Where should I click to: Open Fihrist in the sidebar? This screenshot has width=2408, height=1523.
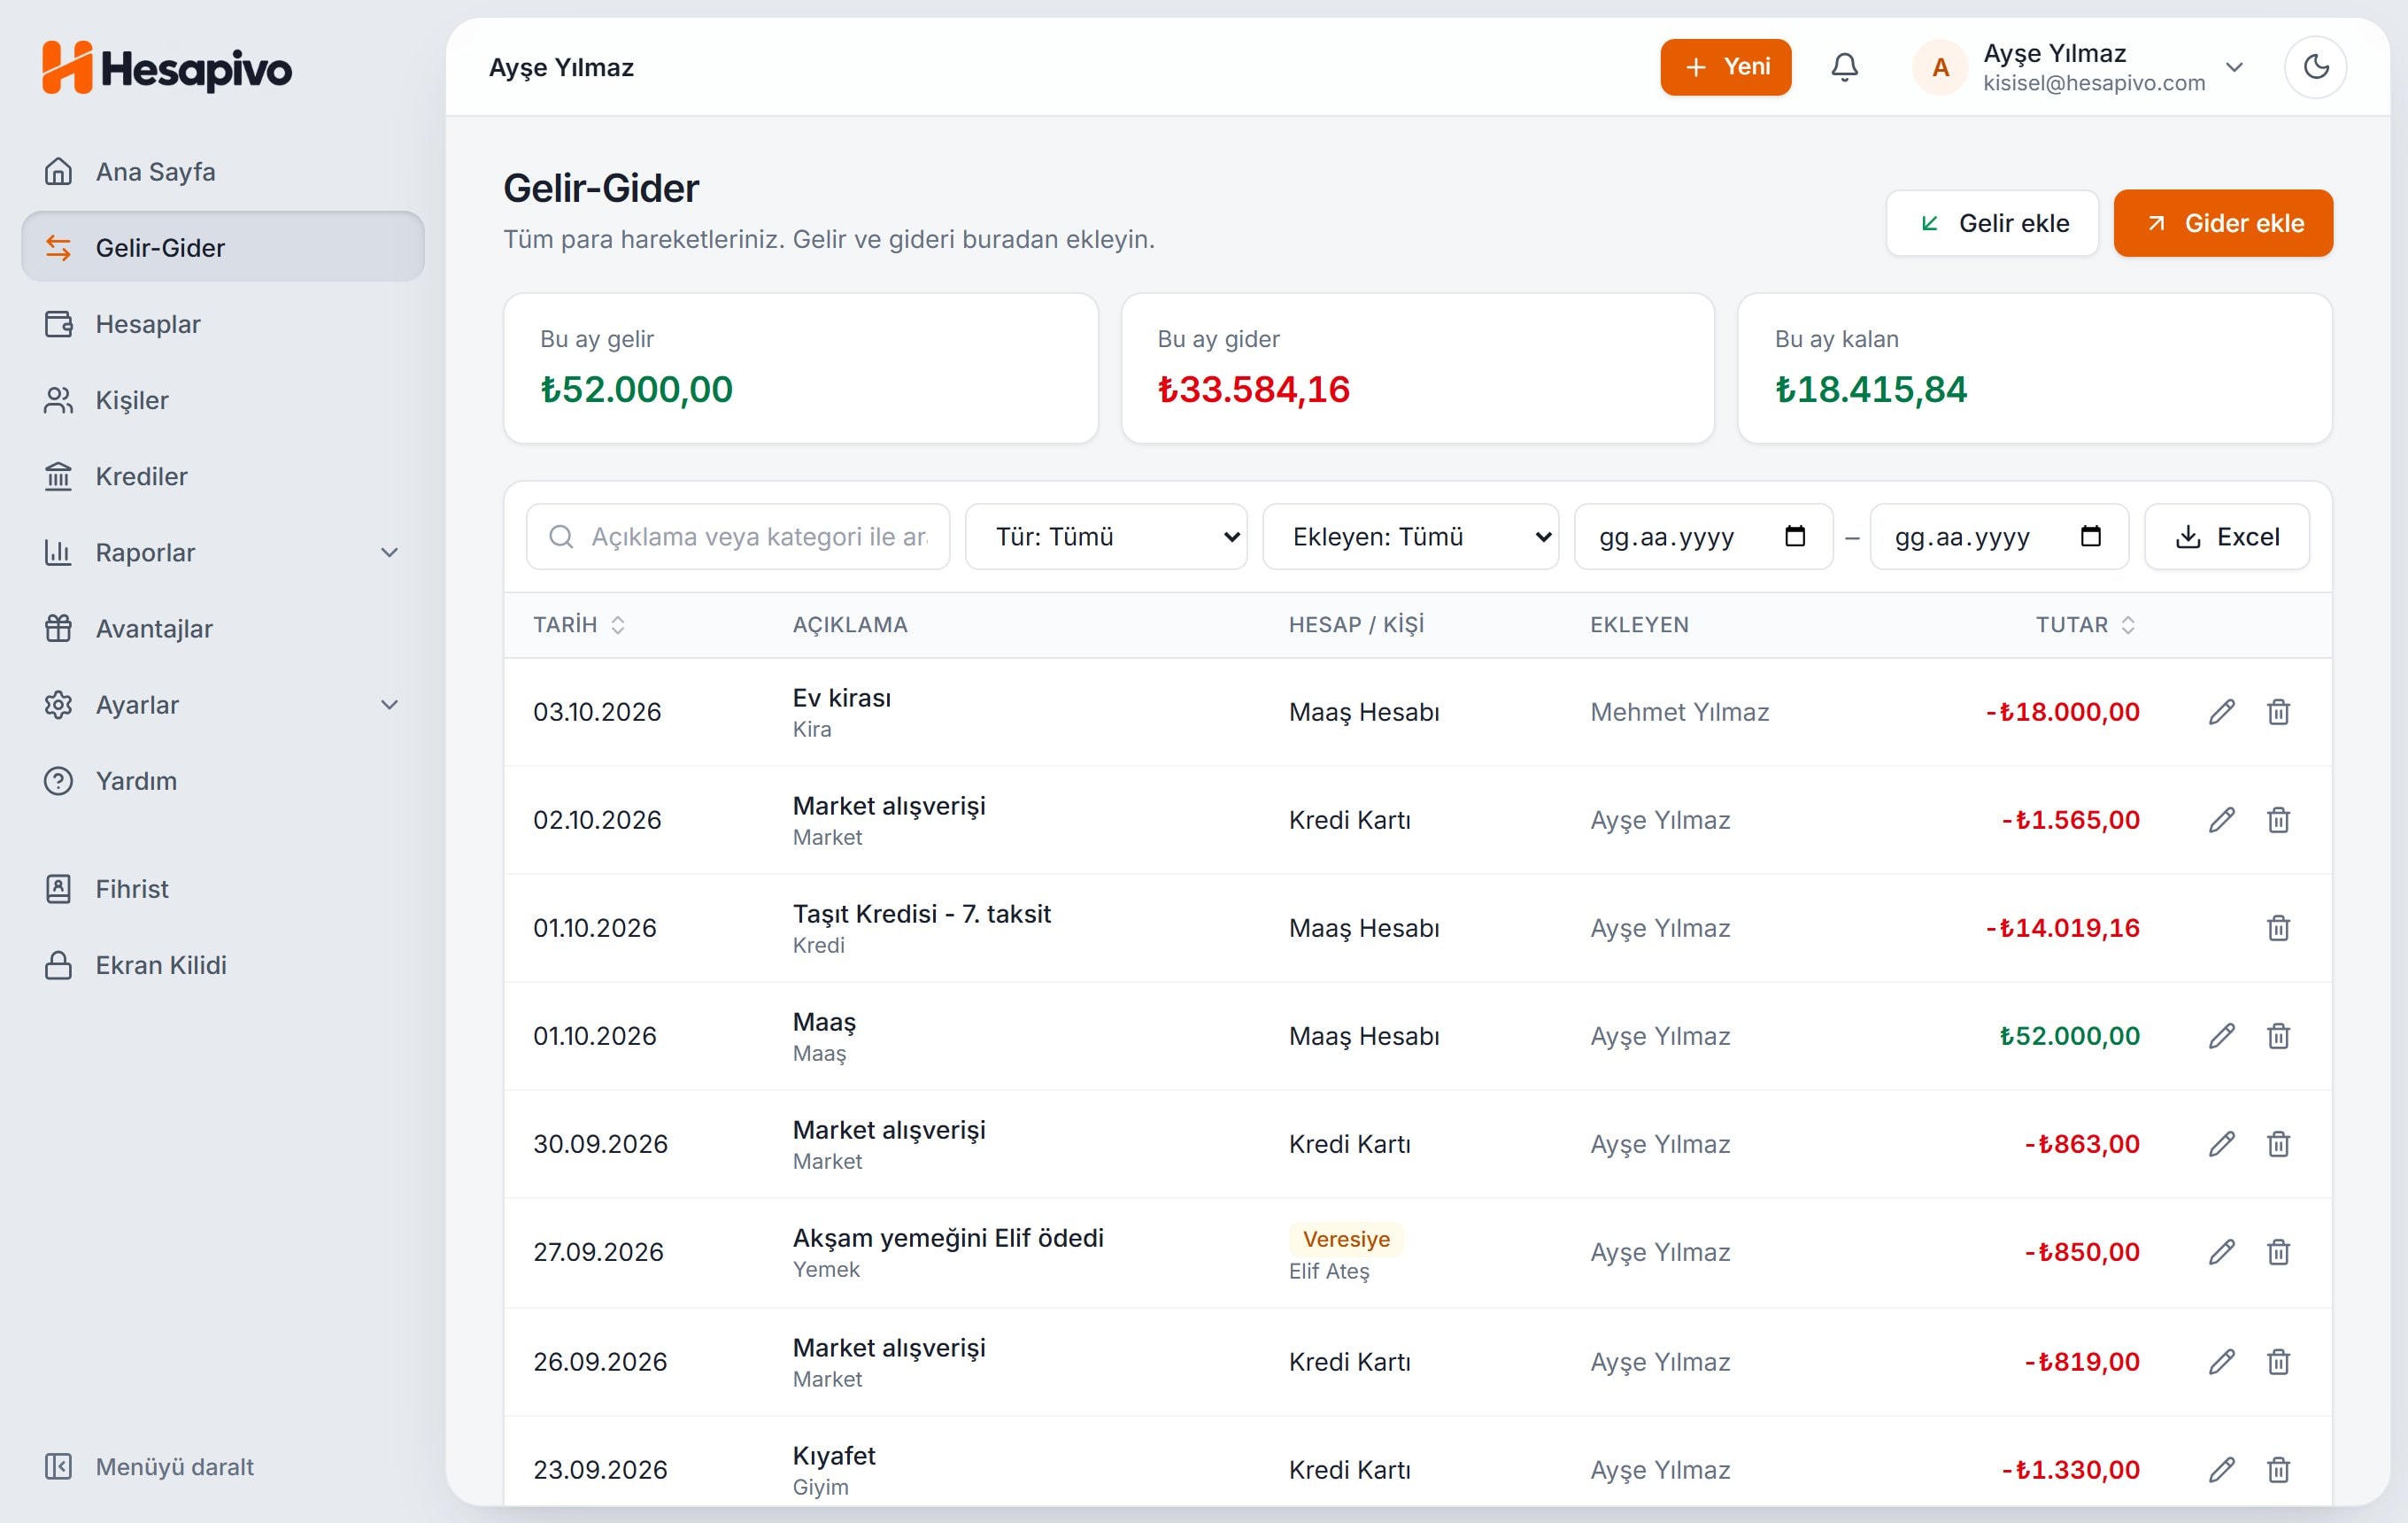[x=223, y=889]
